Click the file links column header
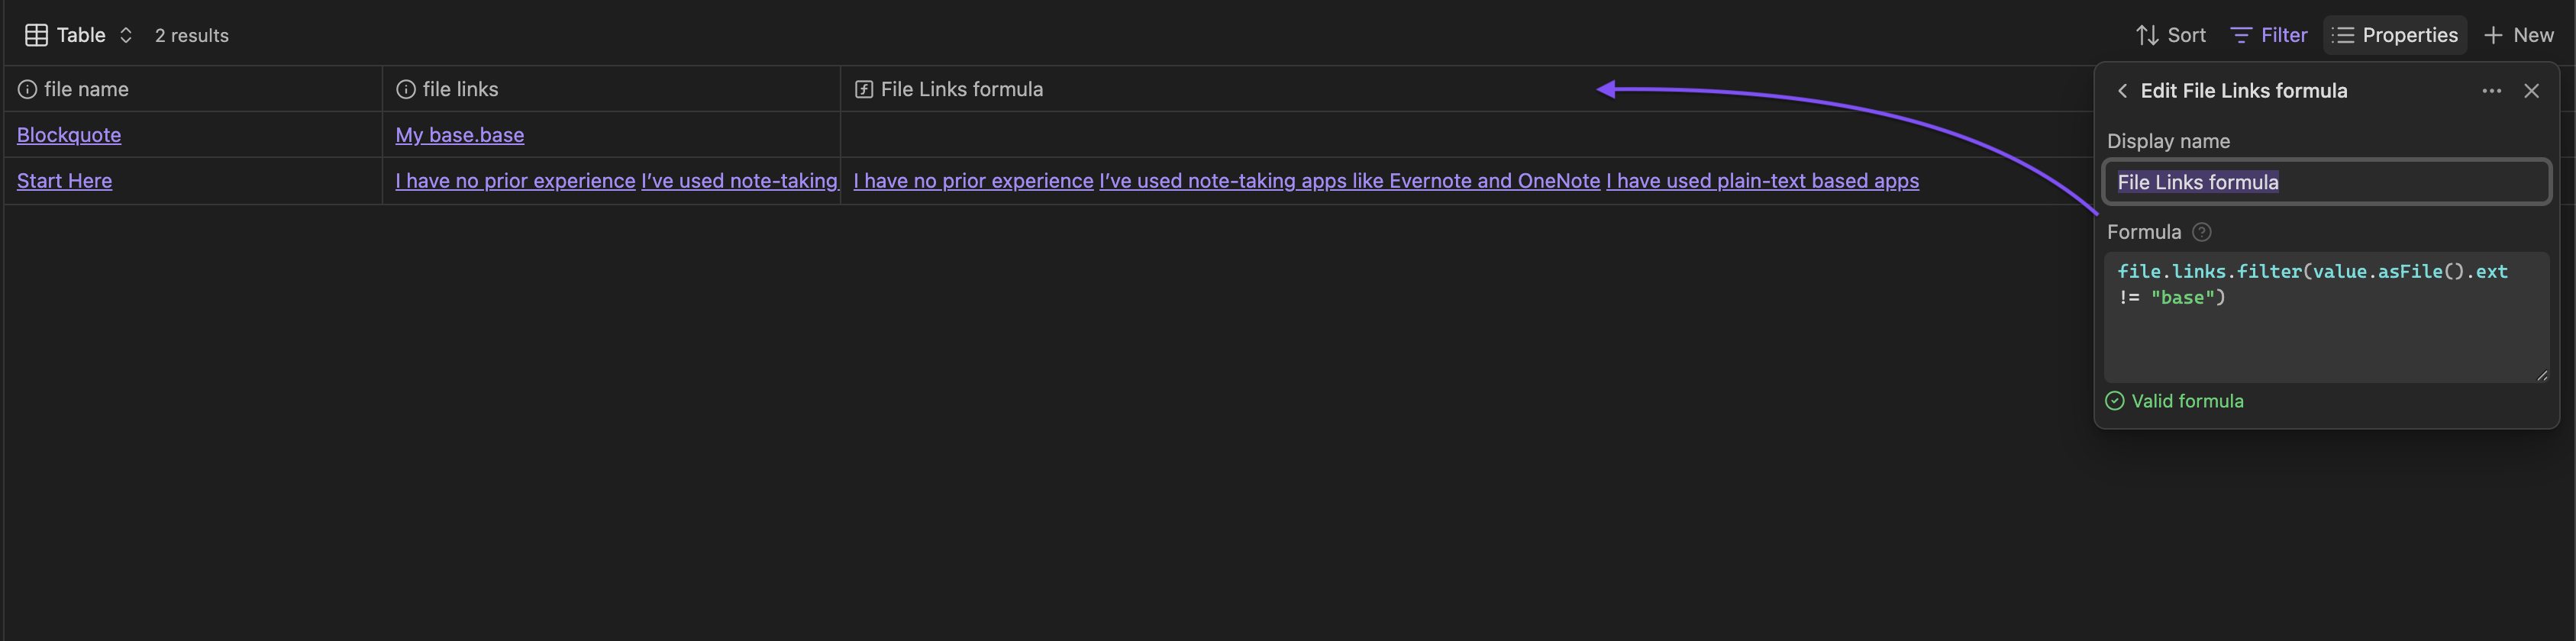Viewport: 2576px width, 641px height. (460, 89)
